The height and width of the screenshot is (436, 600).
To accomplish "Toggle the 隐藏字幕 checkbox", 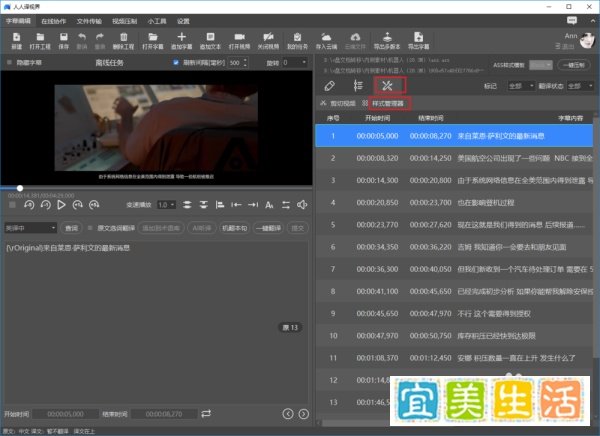I will pyautogui.click(x=10, y=62).
